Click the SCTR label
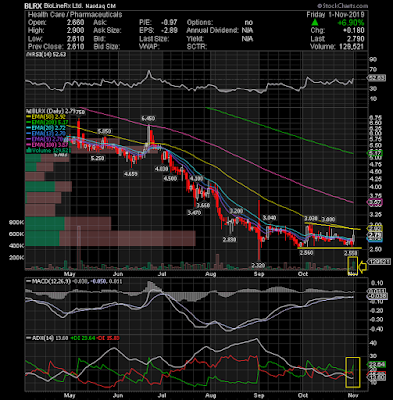 pyautogui.click(x=197, y=47)
